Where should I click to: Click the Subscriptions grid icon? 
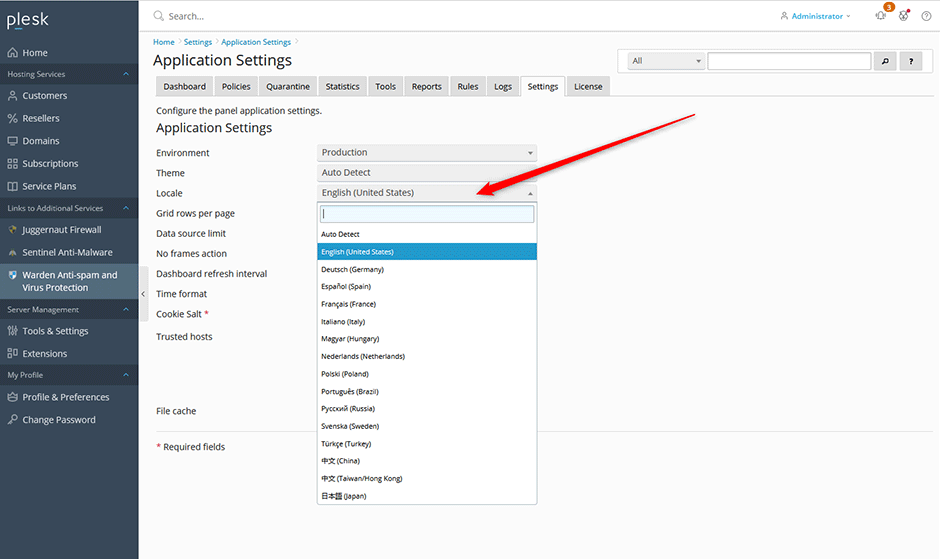(x=13, y=164)
